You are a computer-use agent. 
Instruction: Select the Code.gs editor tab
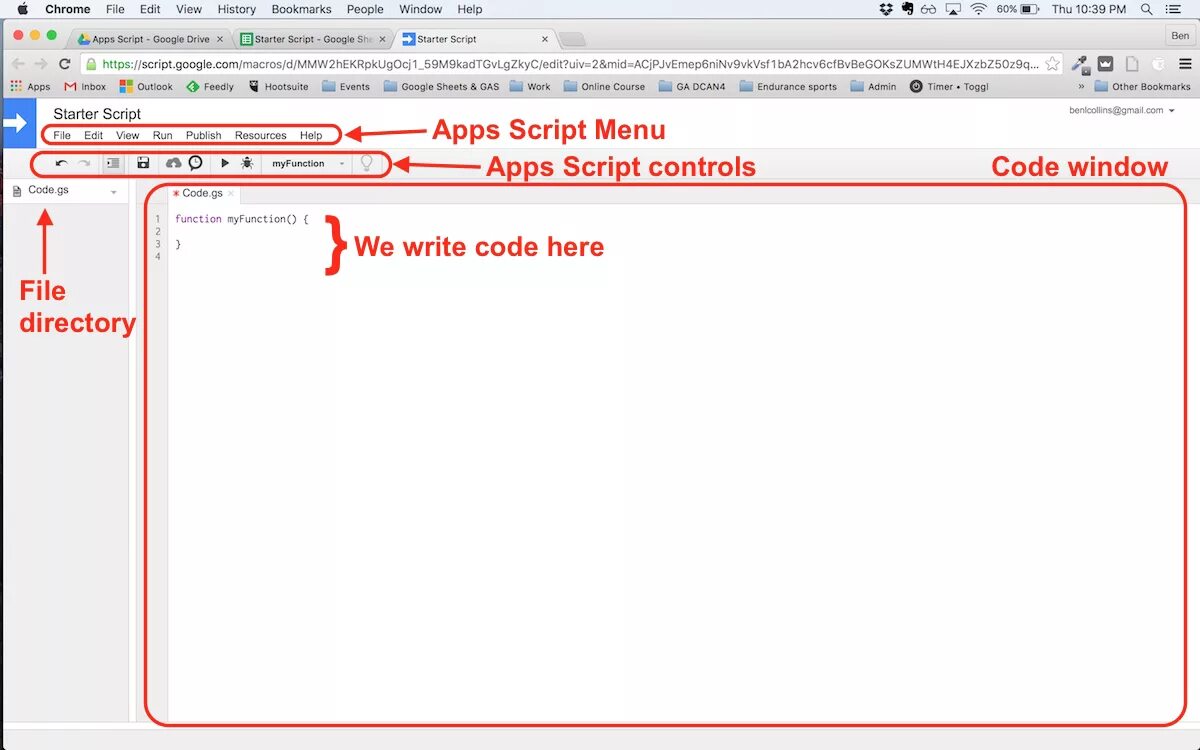(x=202, y=193)
